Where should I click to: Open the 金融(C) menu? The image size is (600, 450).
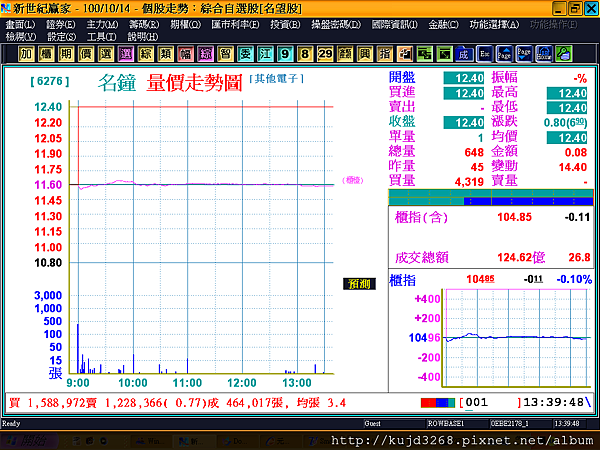tap(443, 25)
